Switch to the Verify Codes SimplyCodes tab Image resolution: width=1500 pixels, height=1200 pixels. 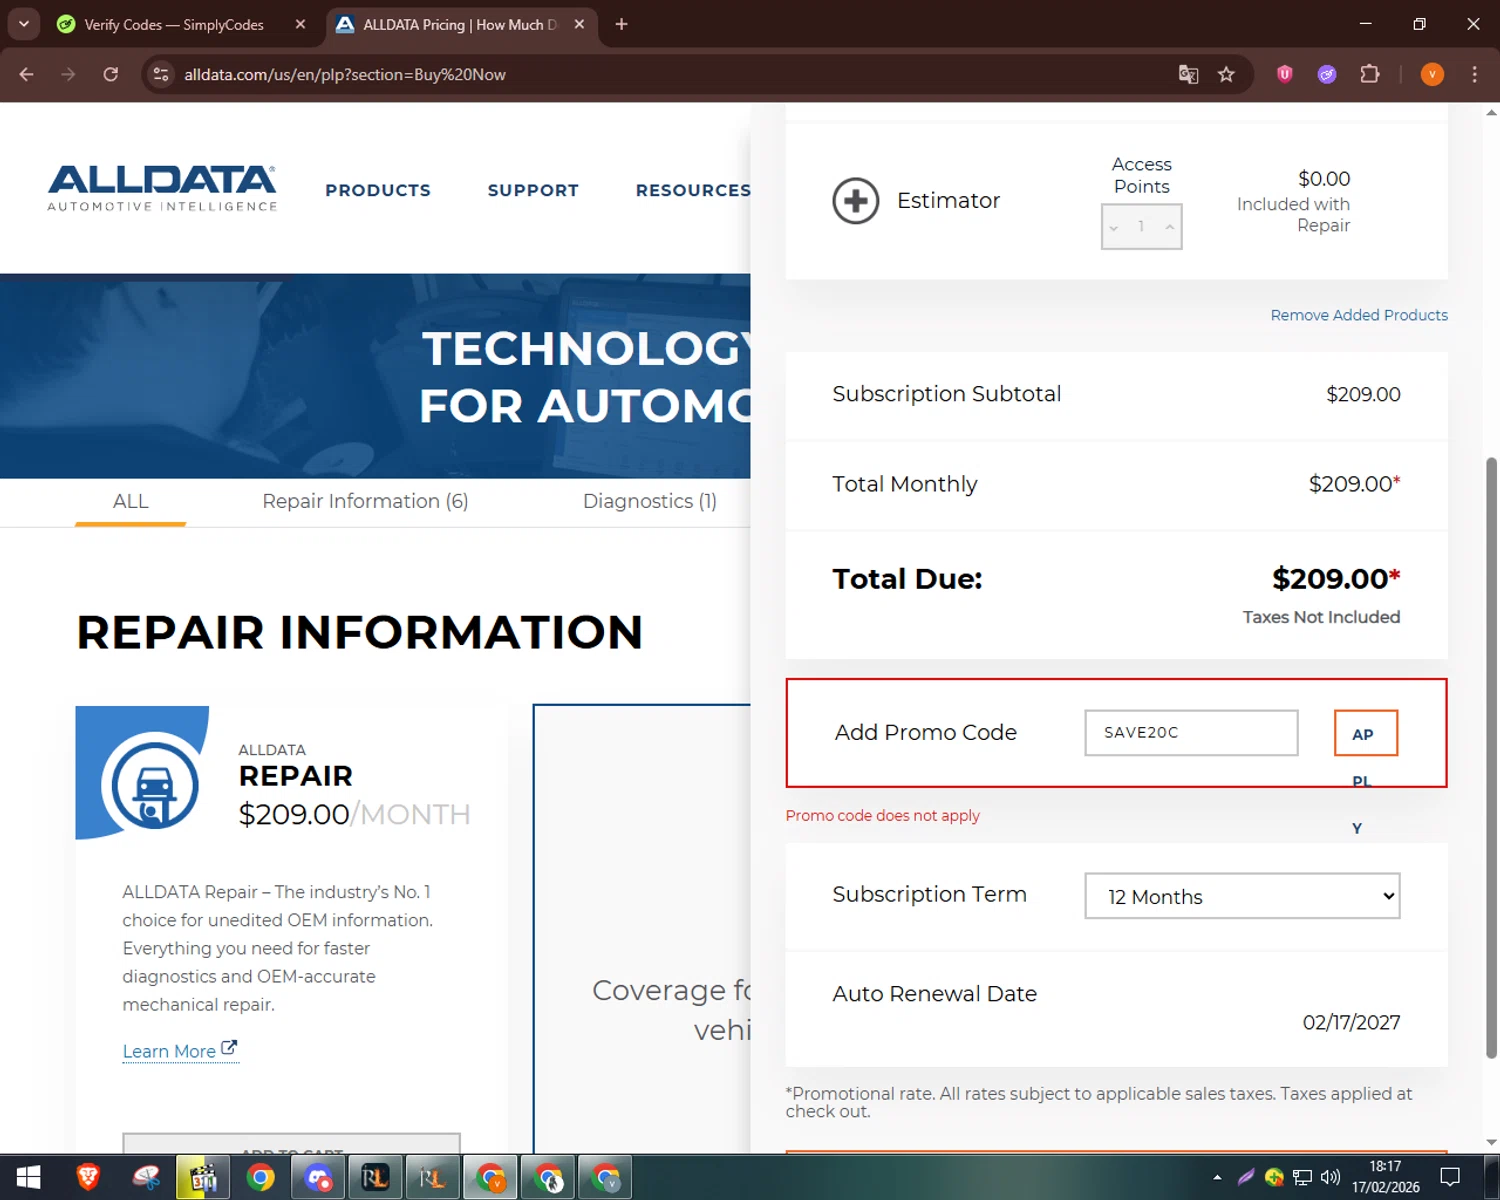pyautogui.click(x=173, y=24)
